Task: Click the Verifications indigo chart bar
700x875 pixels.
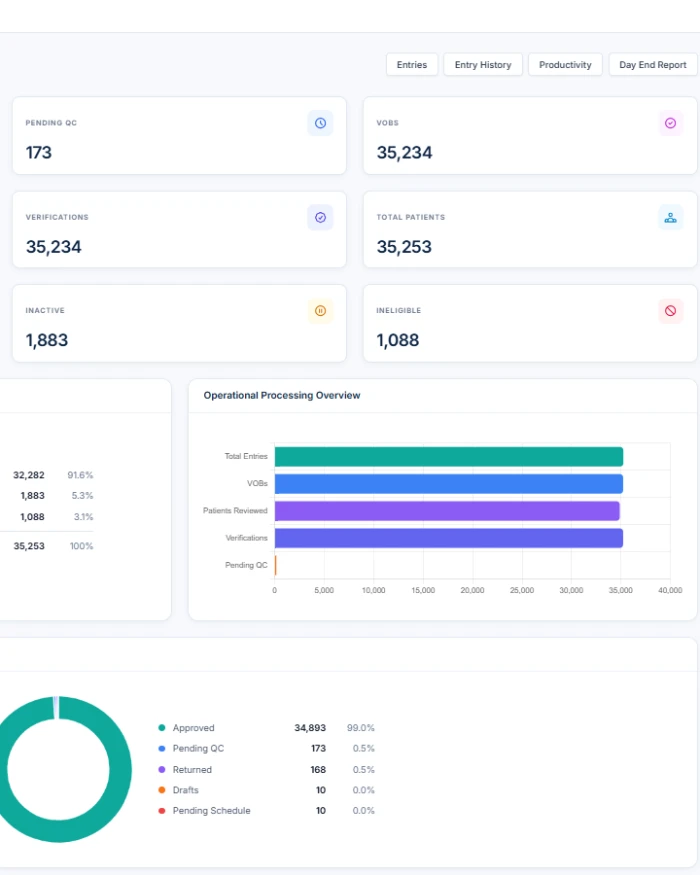Action: (x=449, y=538)
